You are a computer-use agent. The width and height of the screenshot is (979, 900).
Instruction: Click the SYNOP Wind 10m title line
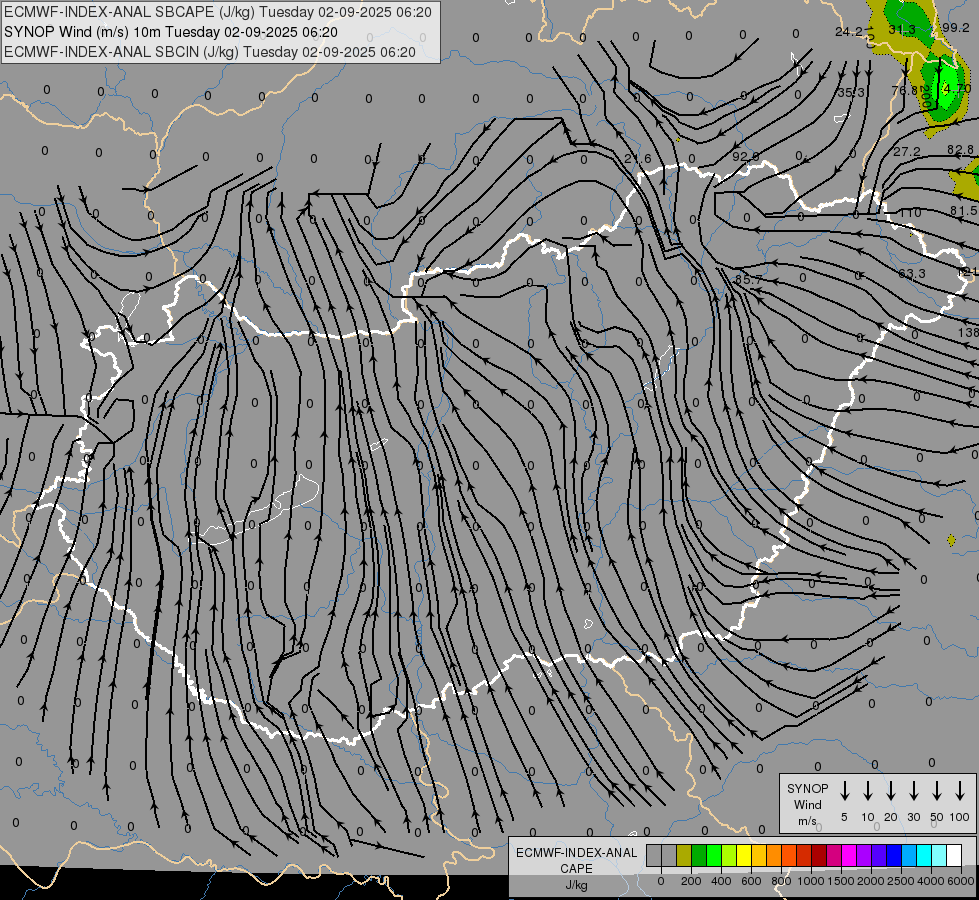170,32
